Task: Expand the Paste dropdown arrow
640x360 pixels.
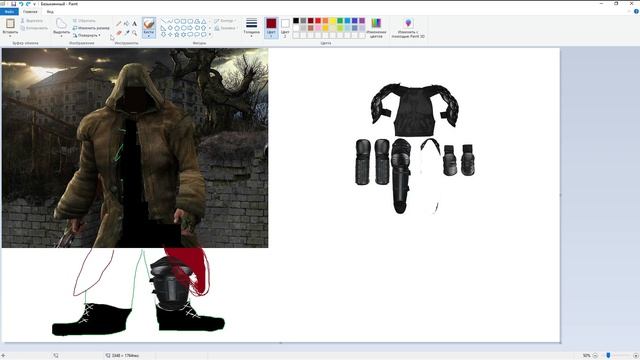Action: pos(10,36)
